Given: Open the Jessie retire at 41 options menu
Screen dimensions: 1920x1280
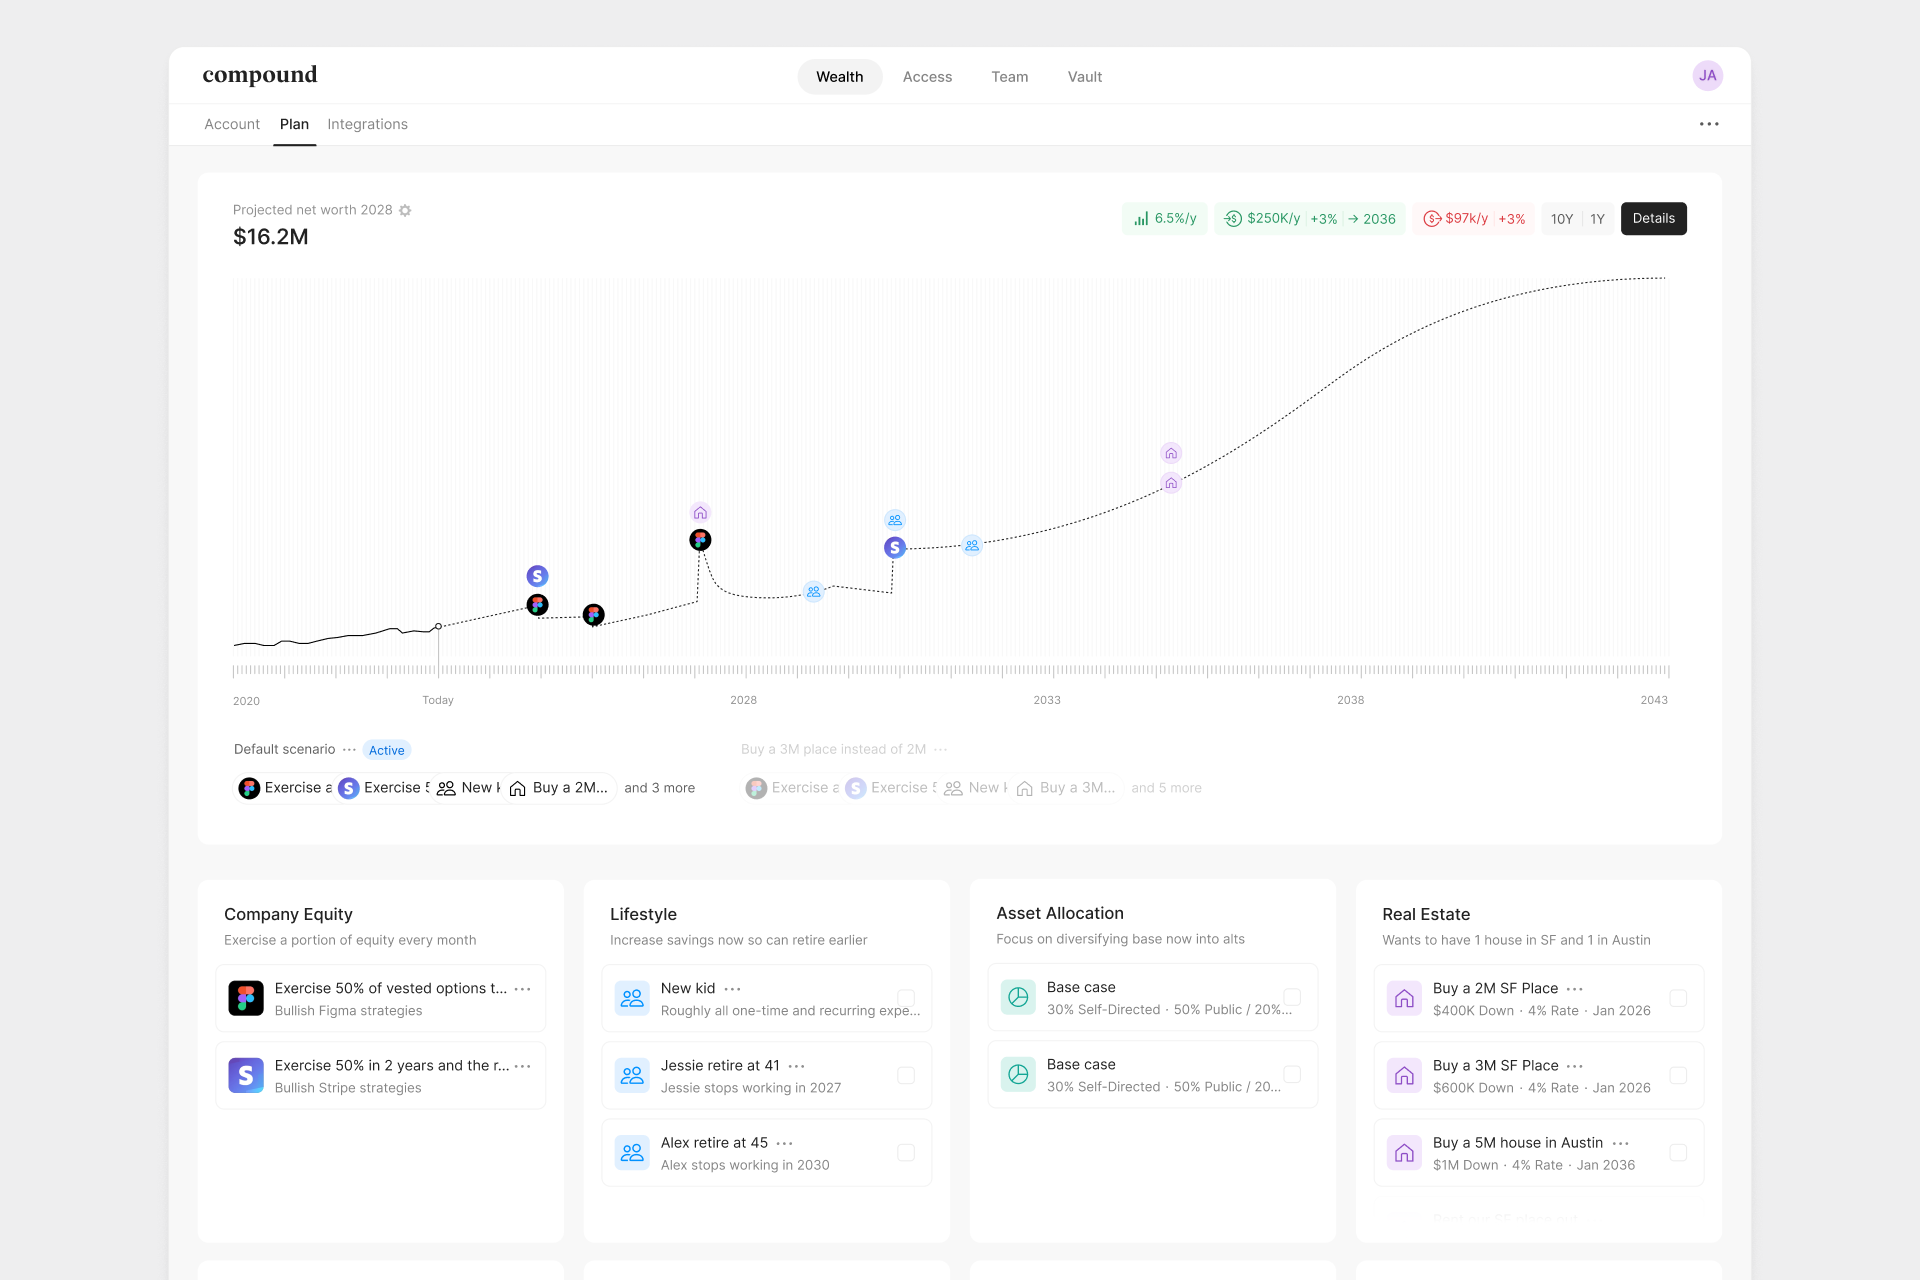Looking at the screenshot, I should click(x=796, y=1066).
